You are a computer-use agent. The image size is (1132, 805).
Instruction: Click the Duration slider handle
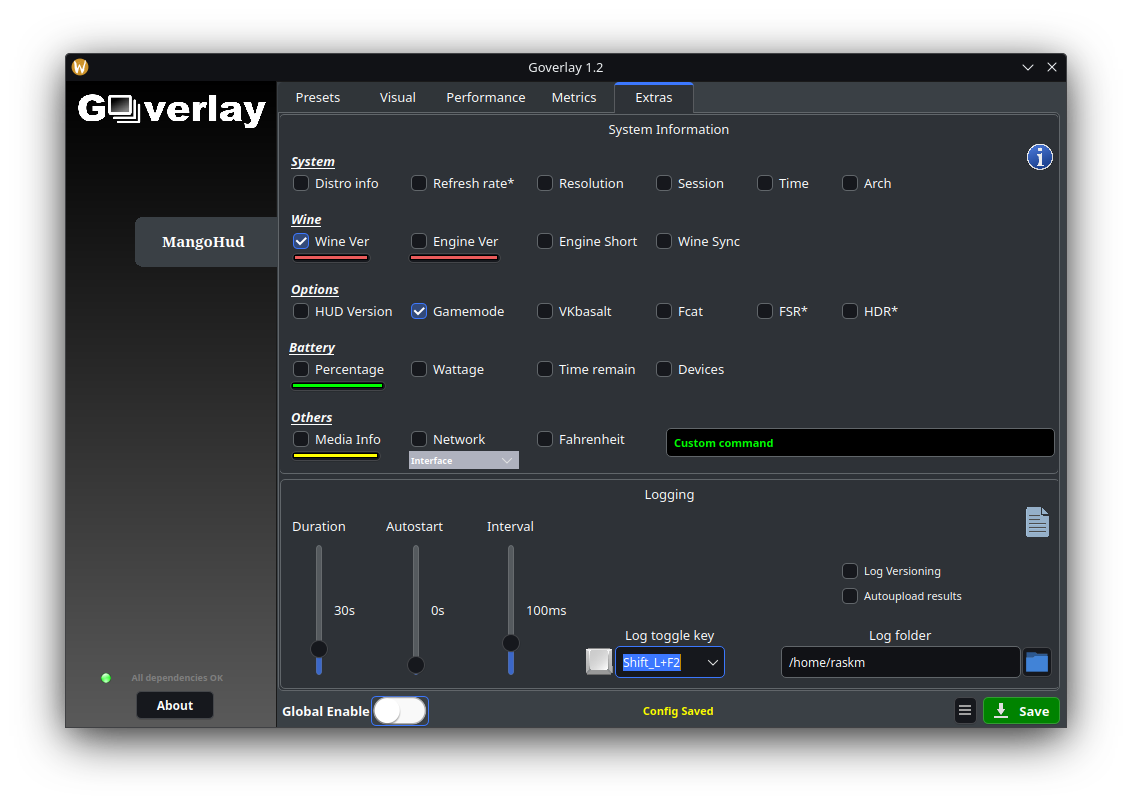(x=319, y=649)
